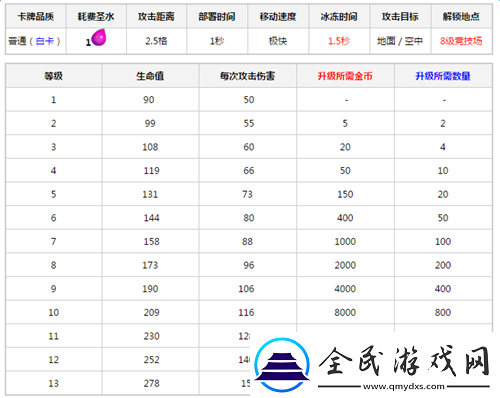Click damage value 73 in level 5 row
This screenshot has width=500, height=398.
247,194
